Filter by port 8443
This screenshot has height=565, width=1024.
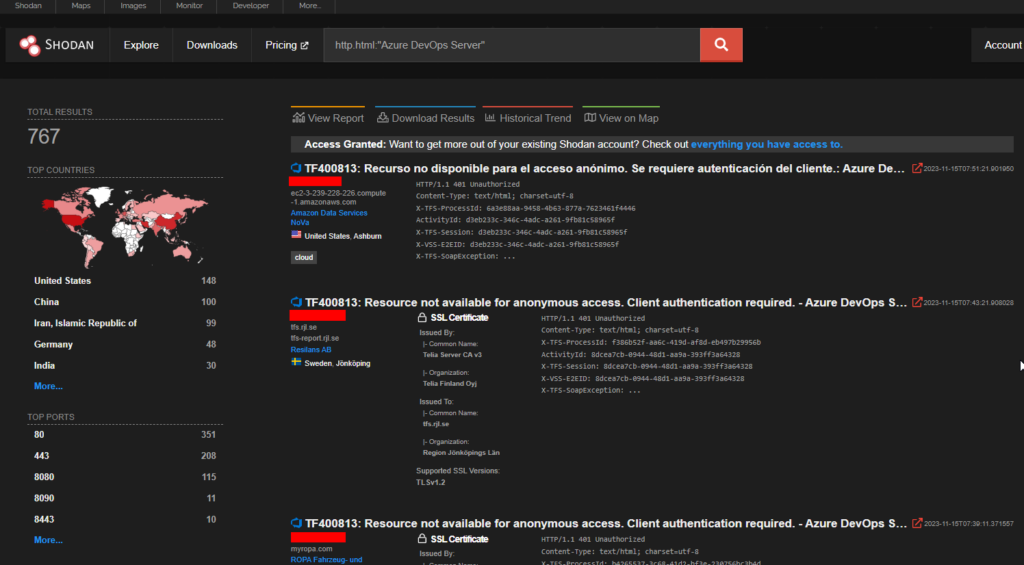(125, 519)
